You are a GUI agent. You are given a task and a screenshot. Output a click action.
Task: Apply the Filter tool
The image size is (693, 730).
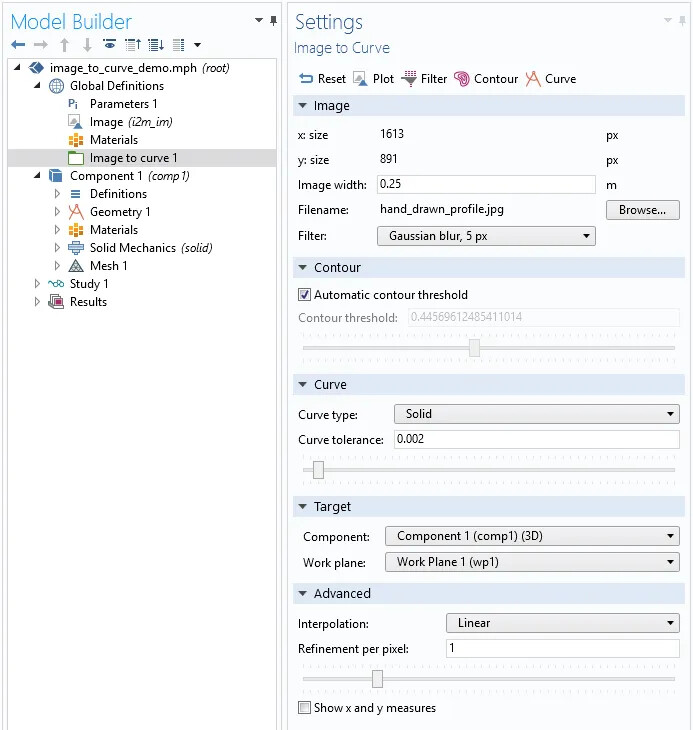409,79
